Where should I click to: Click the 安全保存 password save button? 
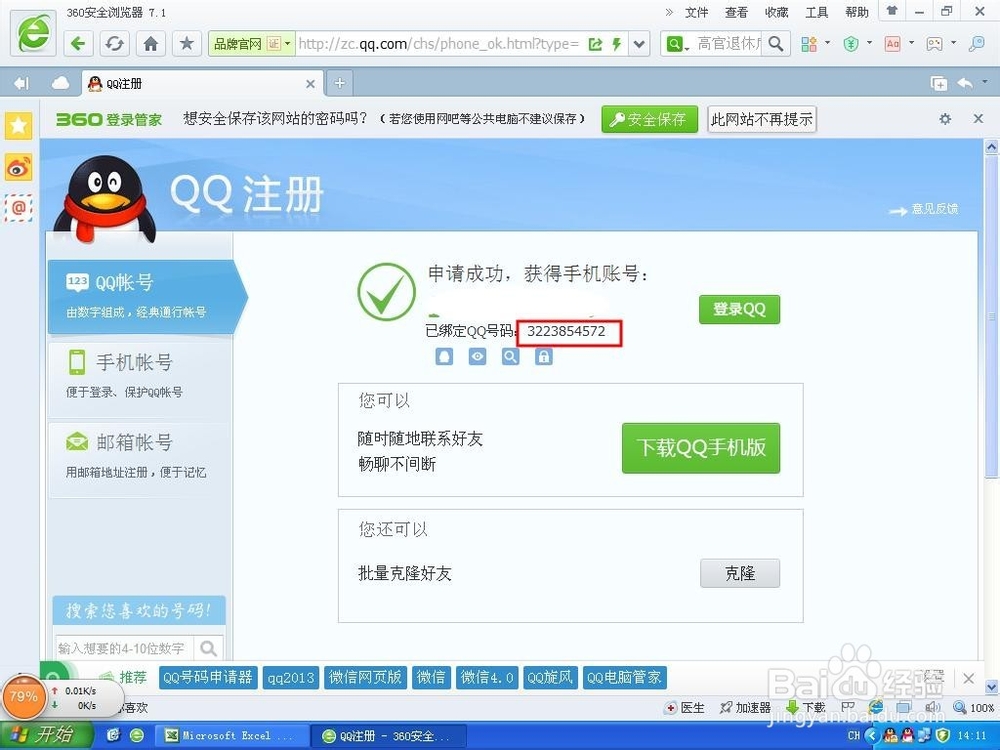[649, 119]
